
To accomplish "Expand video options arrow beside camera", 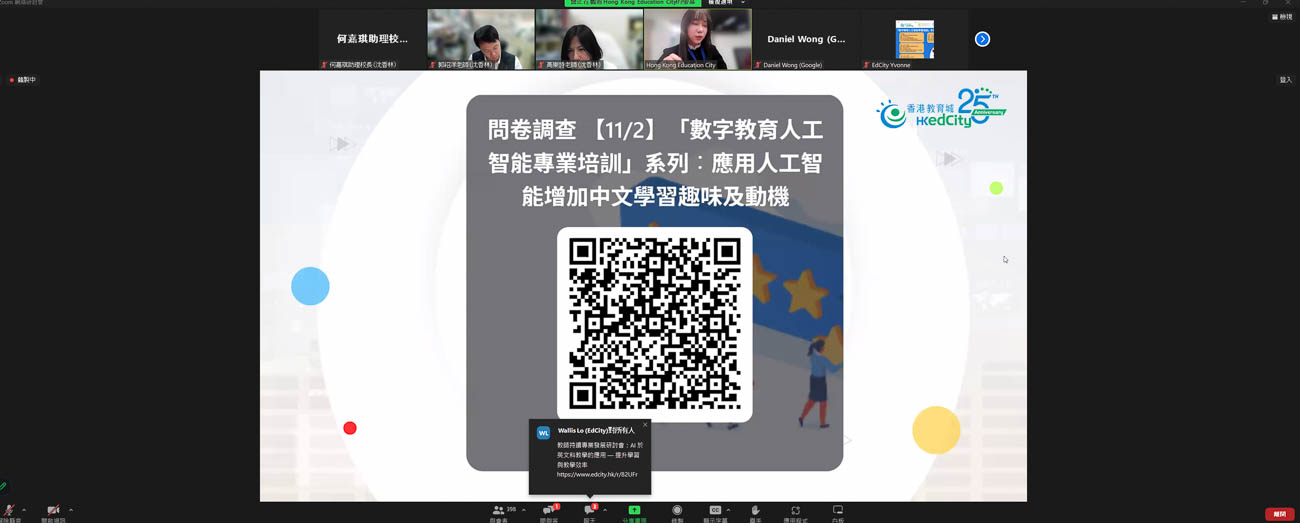I will pos(71,510).
